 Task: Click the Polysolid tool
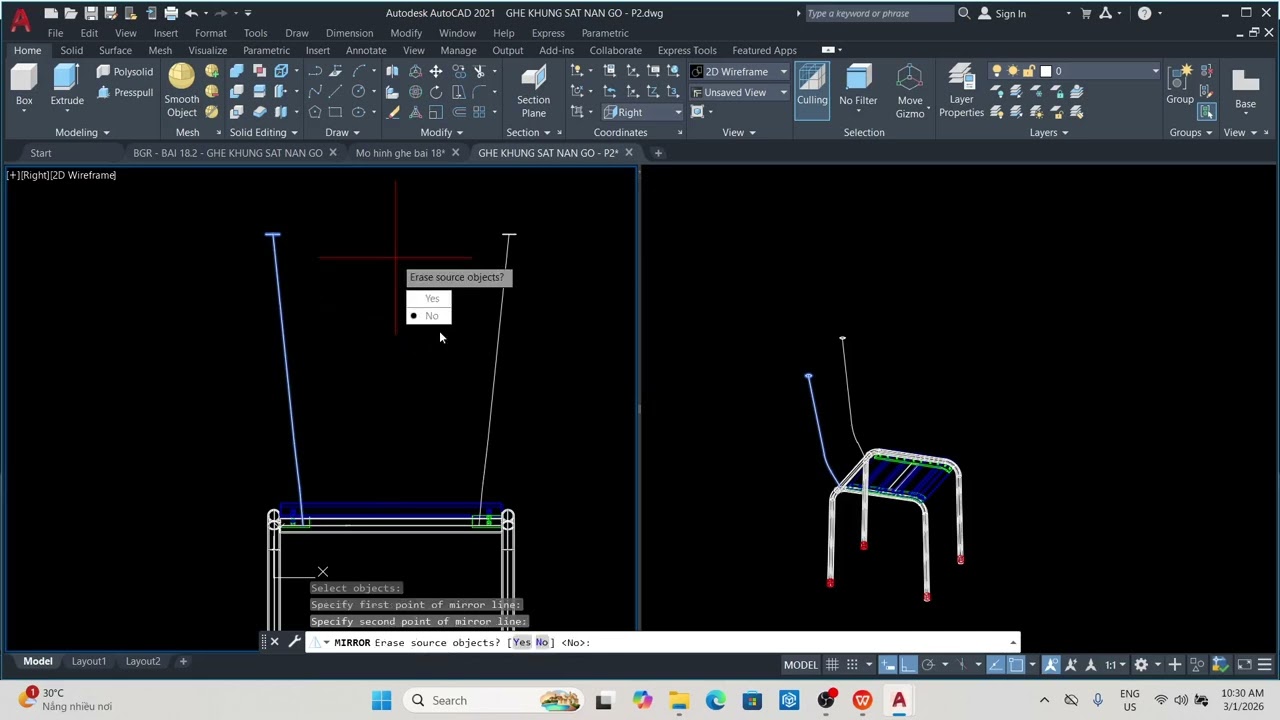125,71
